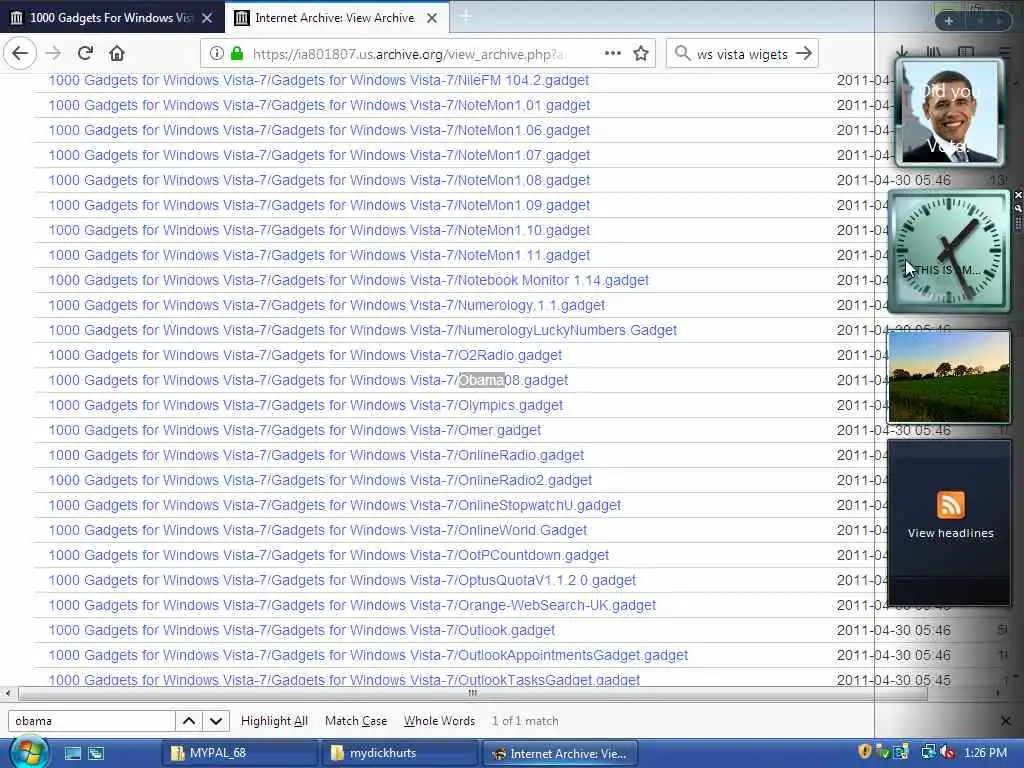Open the OutlookAppointmentsGadget.gadget link

[368, 655]
